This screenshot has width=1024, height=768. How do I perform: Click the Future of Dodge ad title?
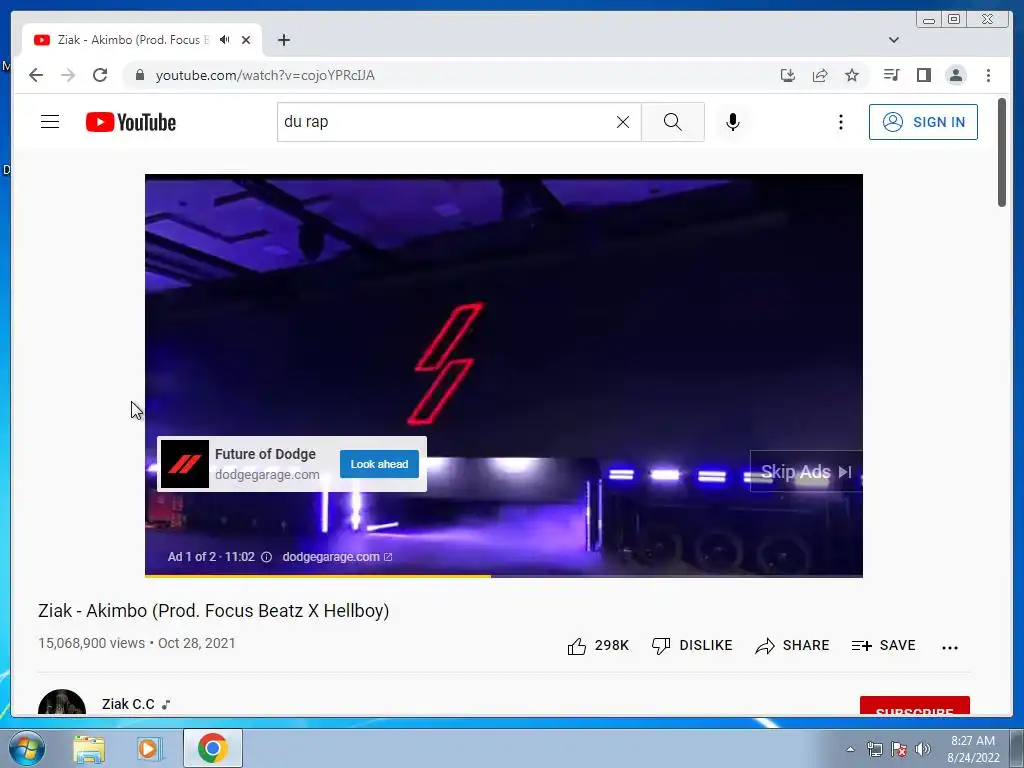pos(265,454)
